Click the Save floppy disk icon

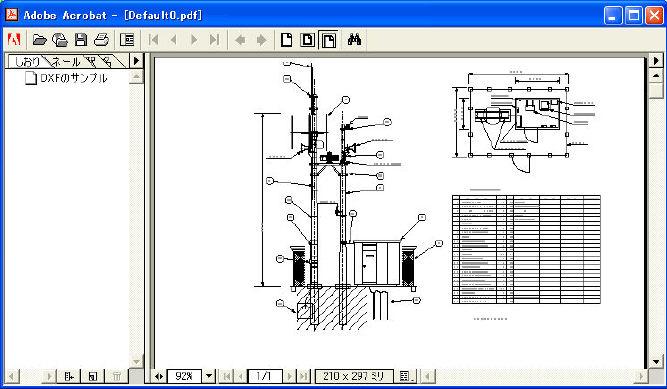[x=81, y=40]
